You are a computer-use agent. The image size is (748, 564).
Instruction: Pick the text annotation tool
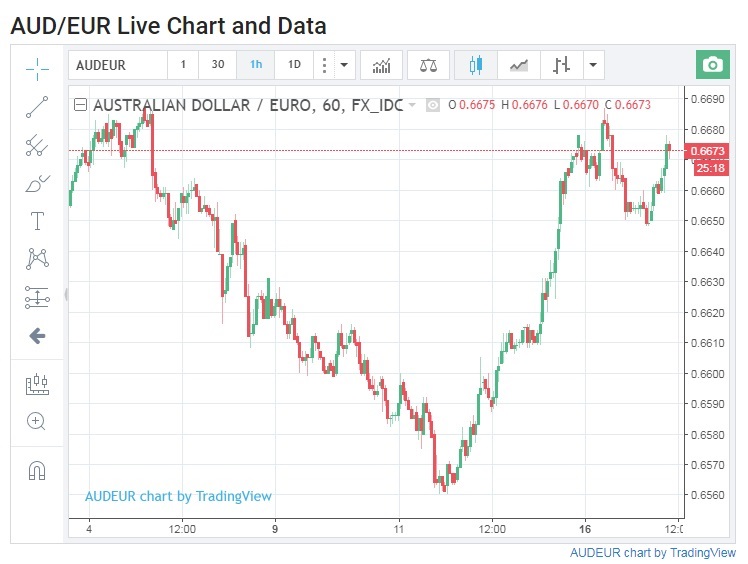point(37,221)
